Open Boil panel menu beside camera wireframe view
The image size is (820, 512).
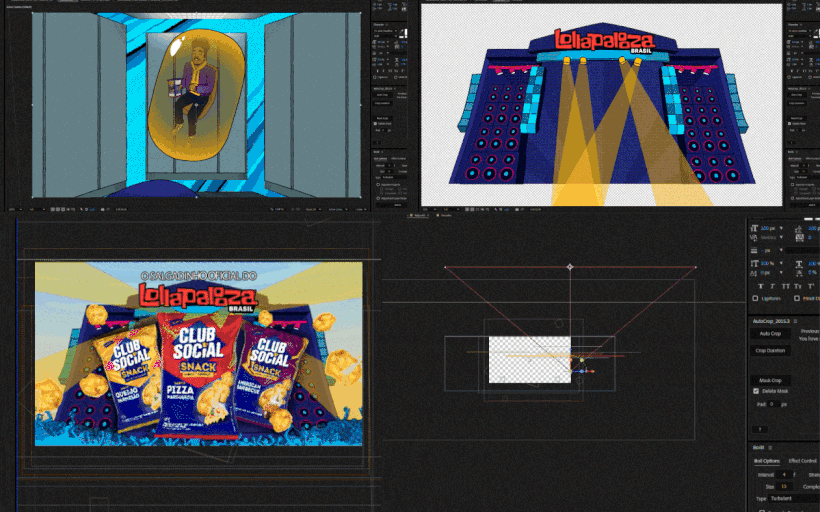pyautogui.click(x=770, y=448)
